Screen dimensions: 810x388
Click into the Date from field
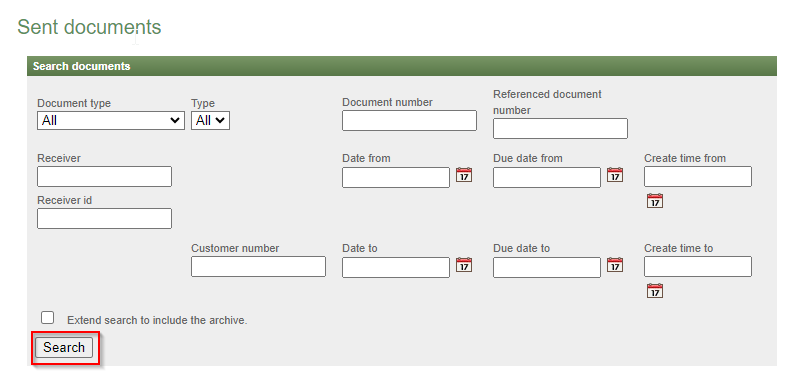[396, 177]
